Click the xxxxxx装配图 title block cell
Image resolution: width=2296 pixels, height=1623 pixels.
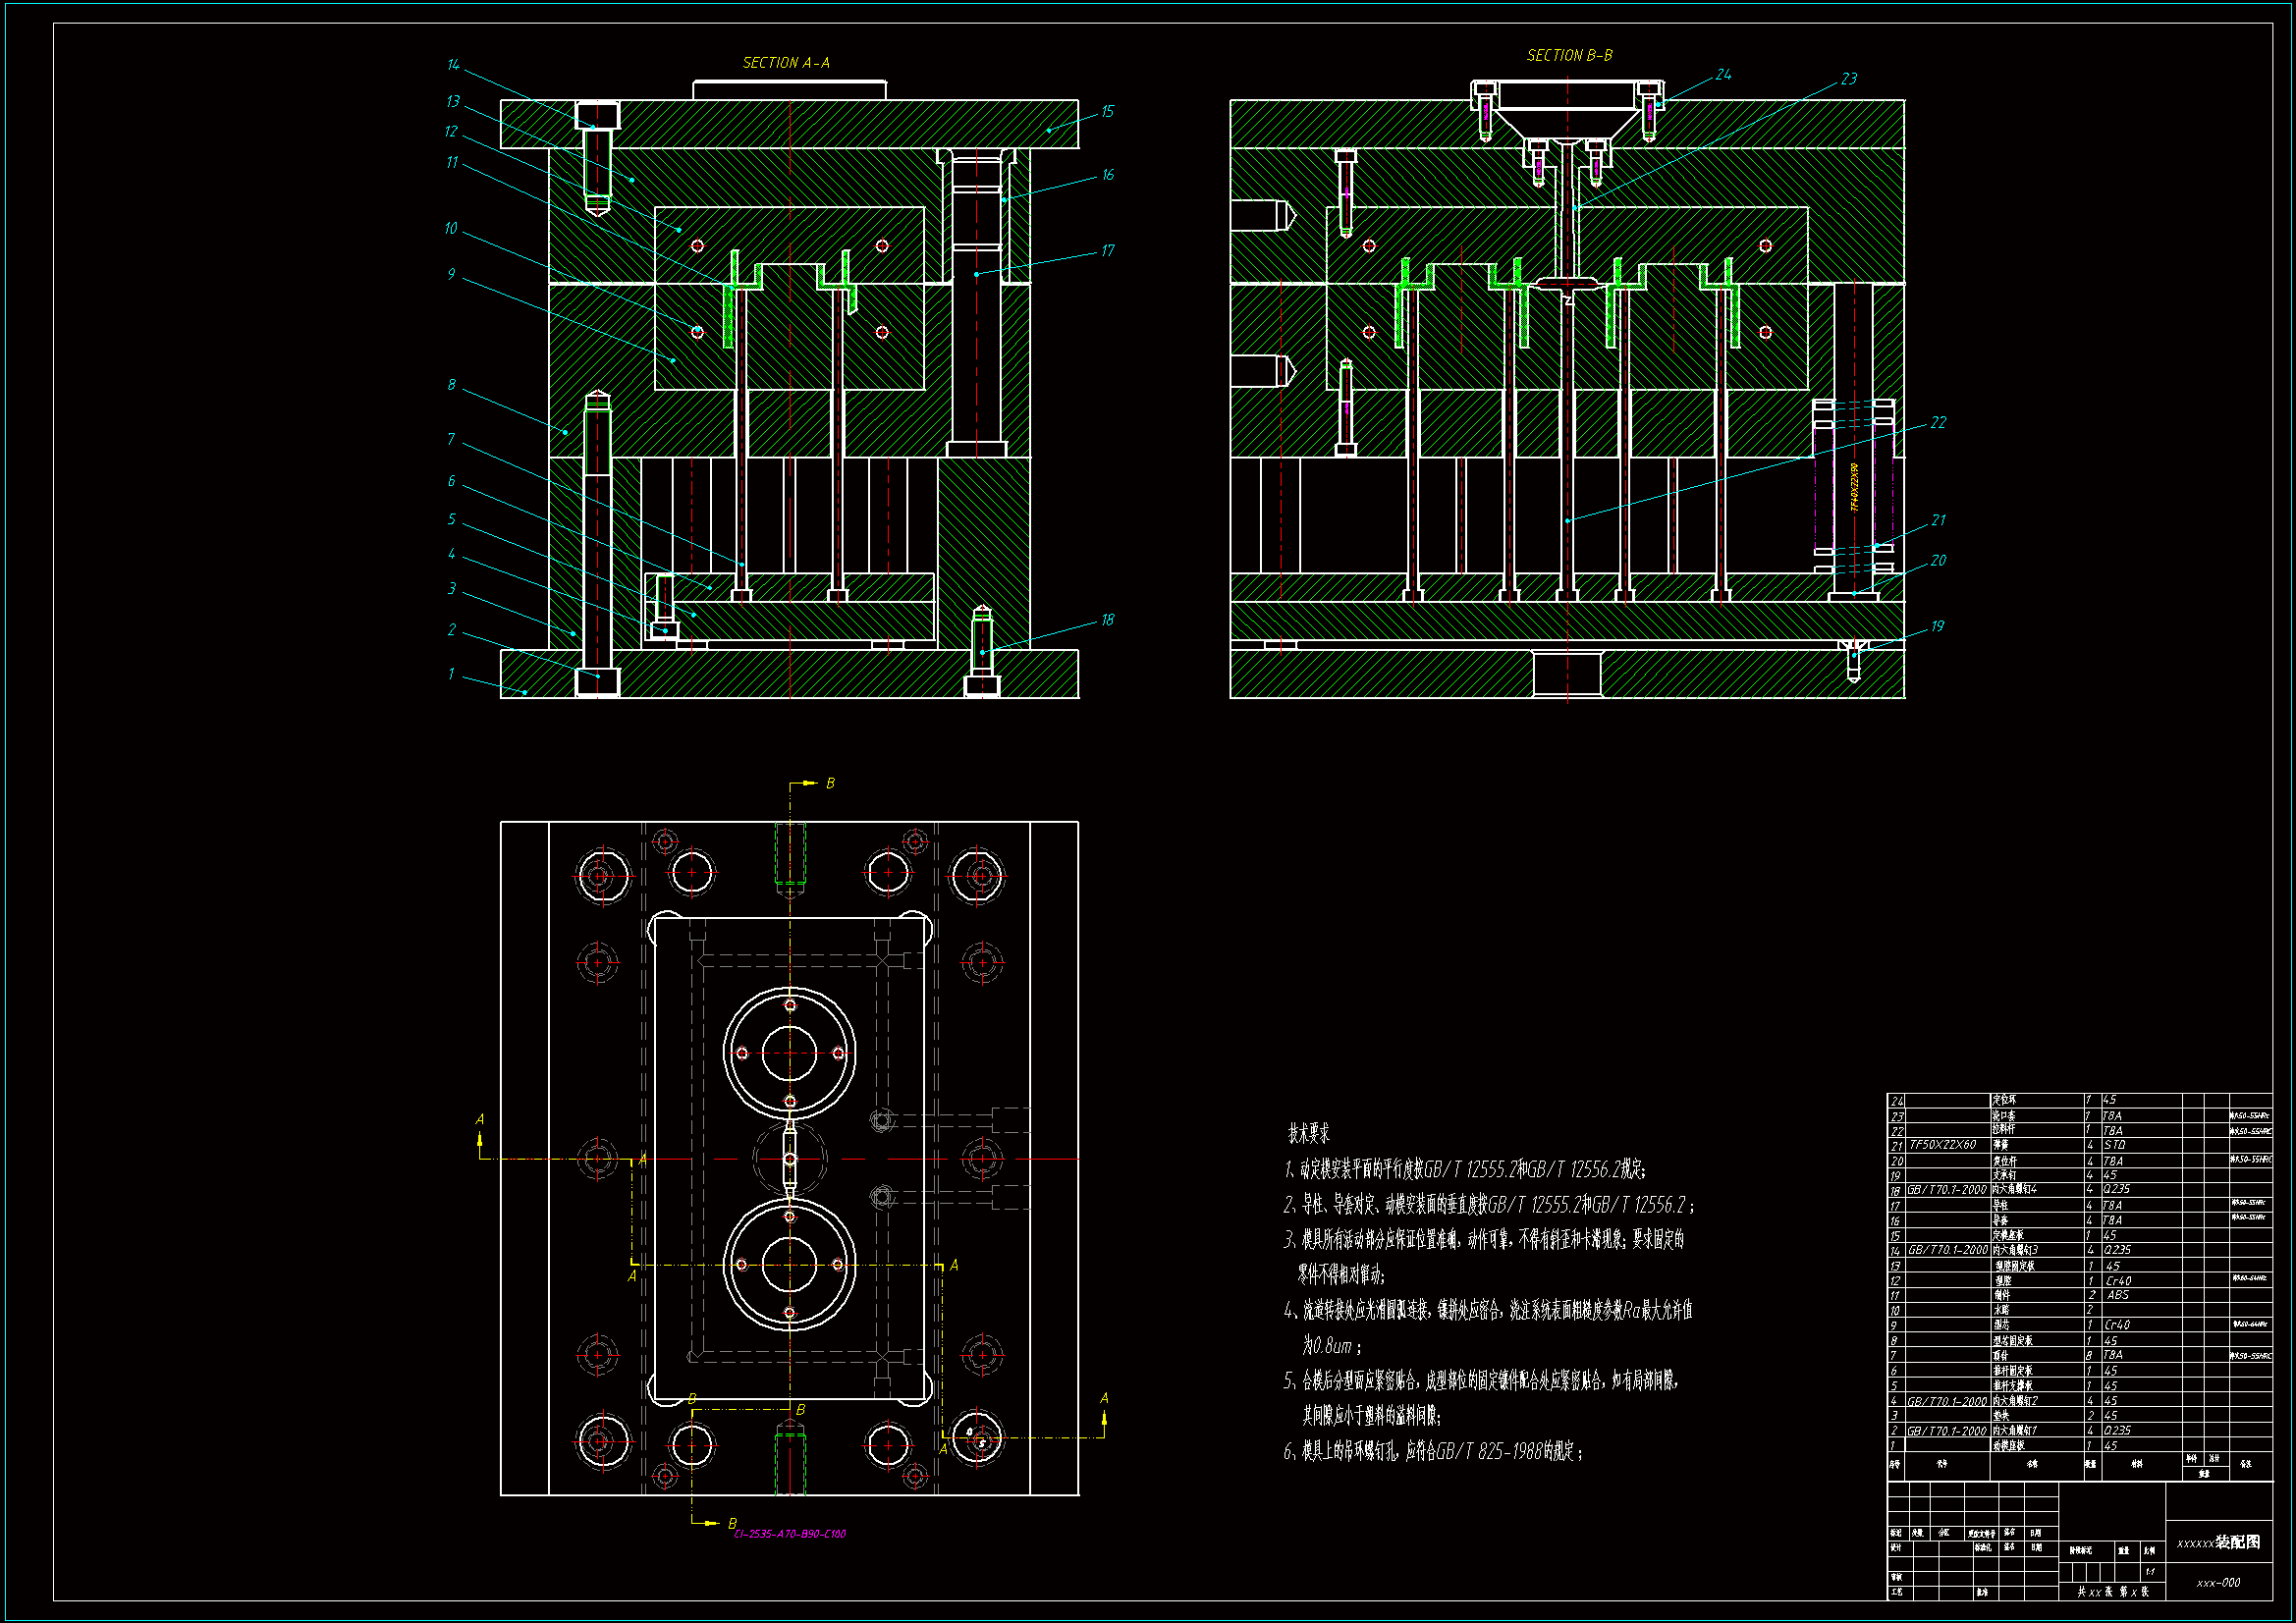click(2217, 1542)
